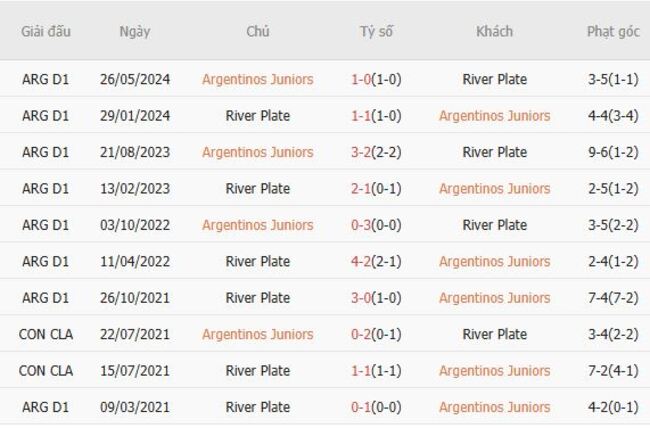
Task: Click the 1-0 score on 26/05/2024
Action: [x=363, y=80]
